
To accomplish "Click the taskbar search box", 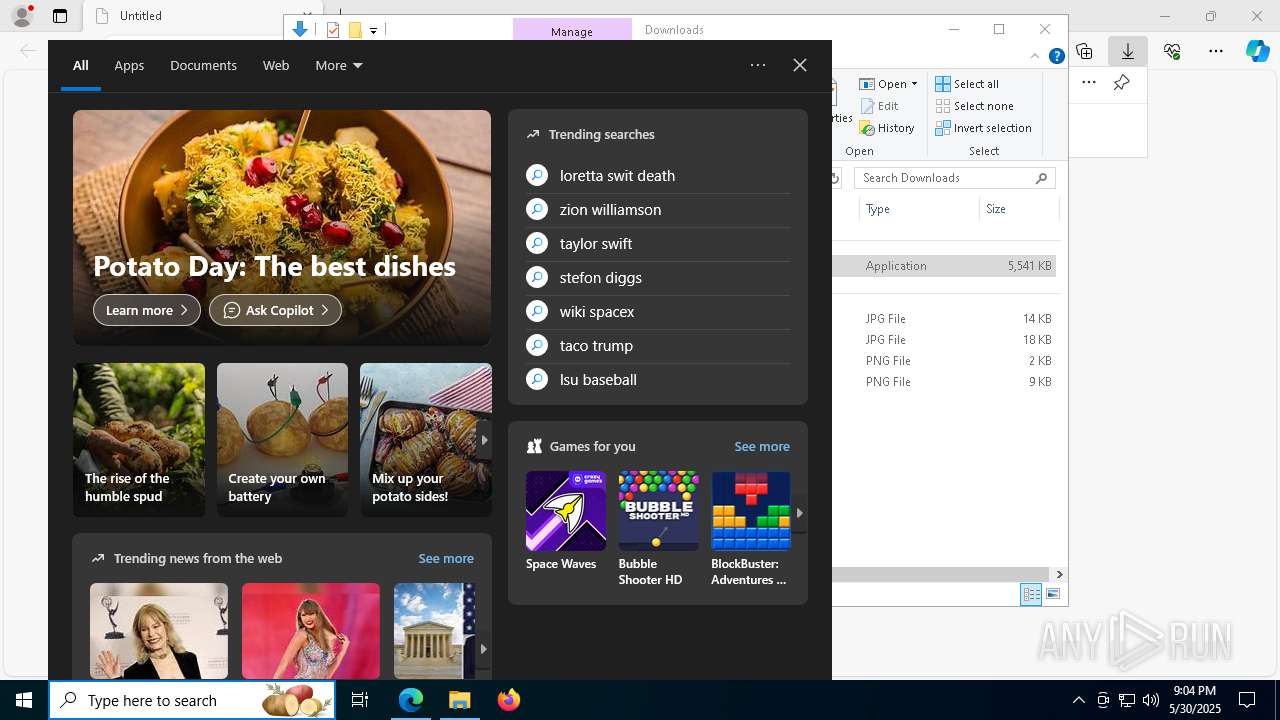I will [x=193, y=700].
